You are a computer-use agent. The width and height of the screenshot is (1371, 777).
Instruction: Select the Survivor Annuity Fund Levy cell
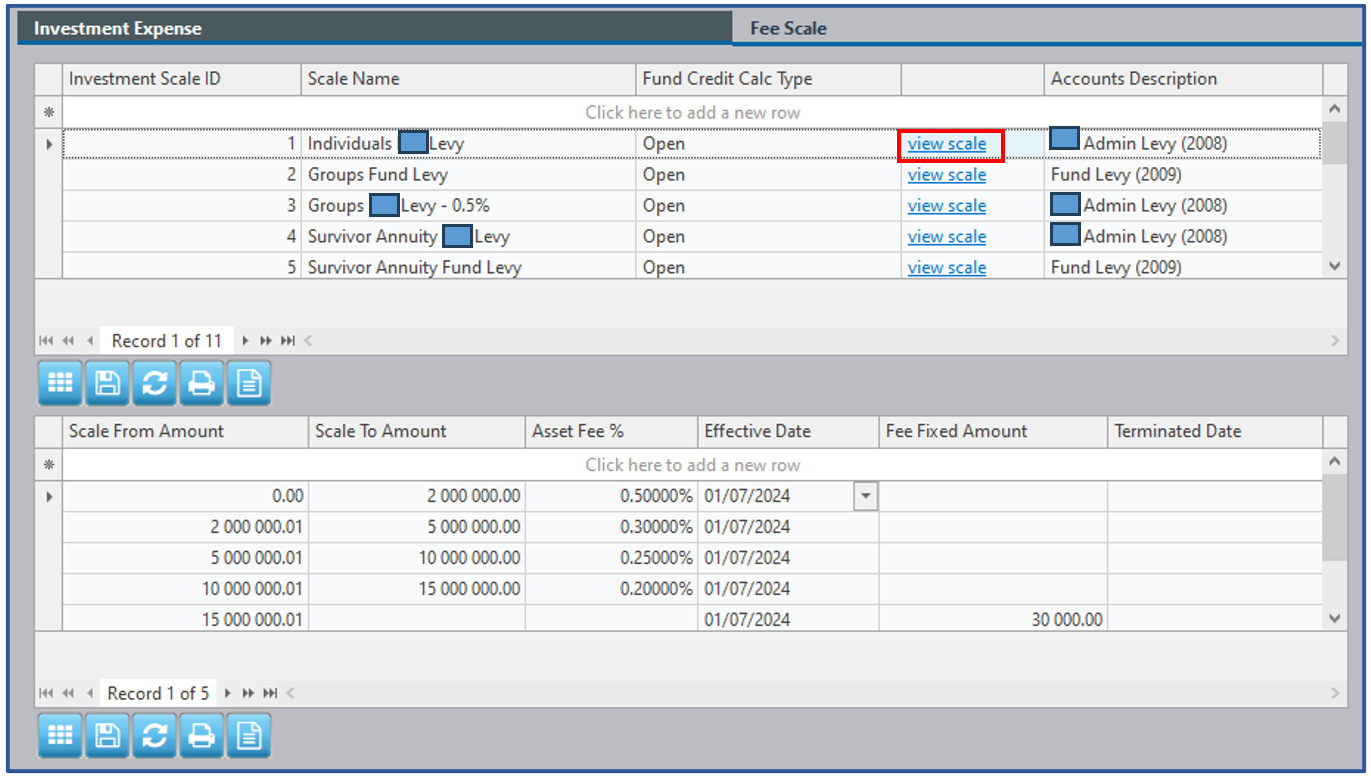tap(468, 268)
